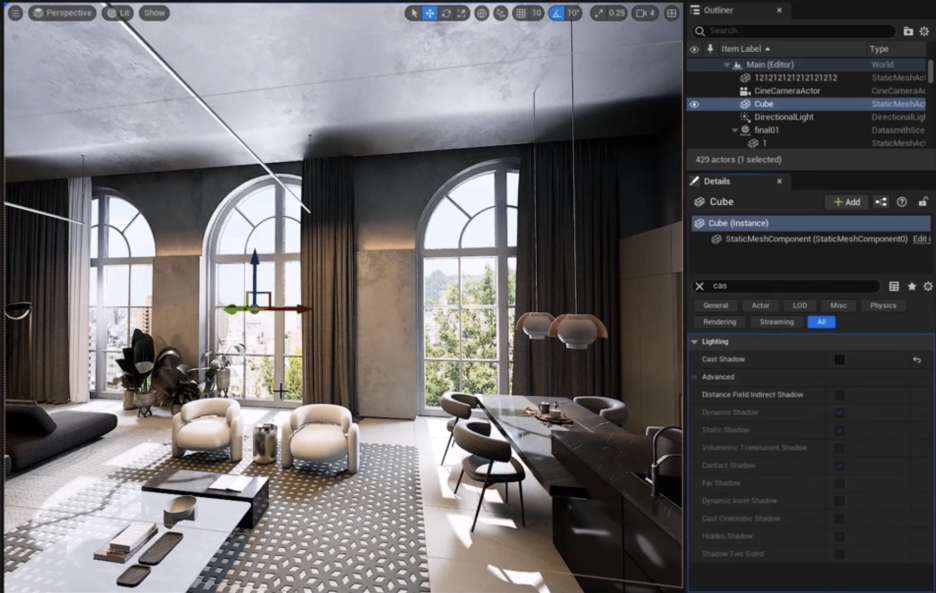Toggle the Details panel lock icon

(x=923, y=202)
